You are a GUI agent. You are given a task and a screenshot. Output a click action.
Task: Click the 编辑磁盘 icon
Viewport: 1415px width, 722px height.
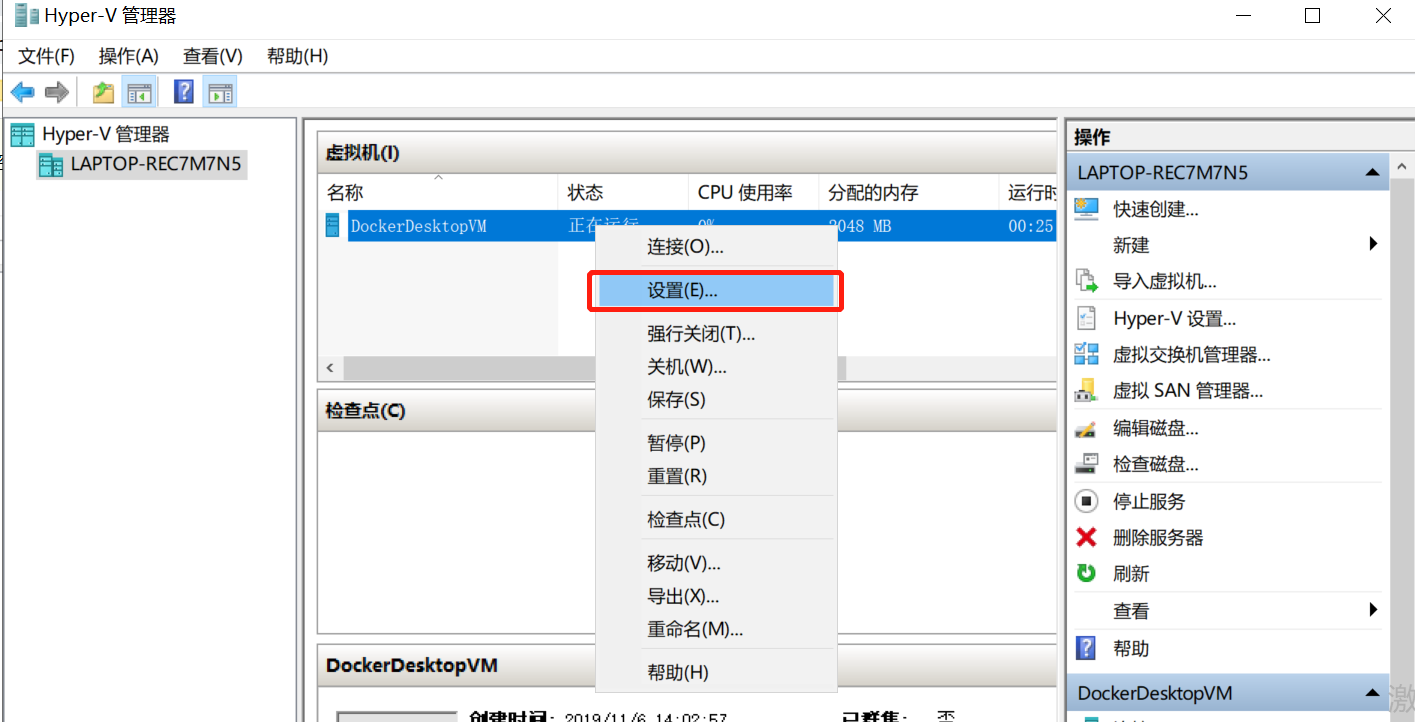pos(1086,428)
